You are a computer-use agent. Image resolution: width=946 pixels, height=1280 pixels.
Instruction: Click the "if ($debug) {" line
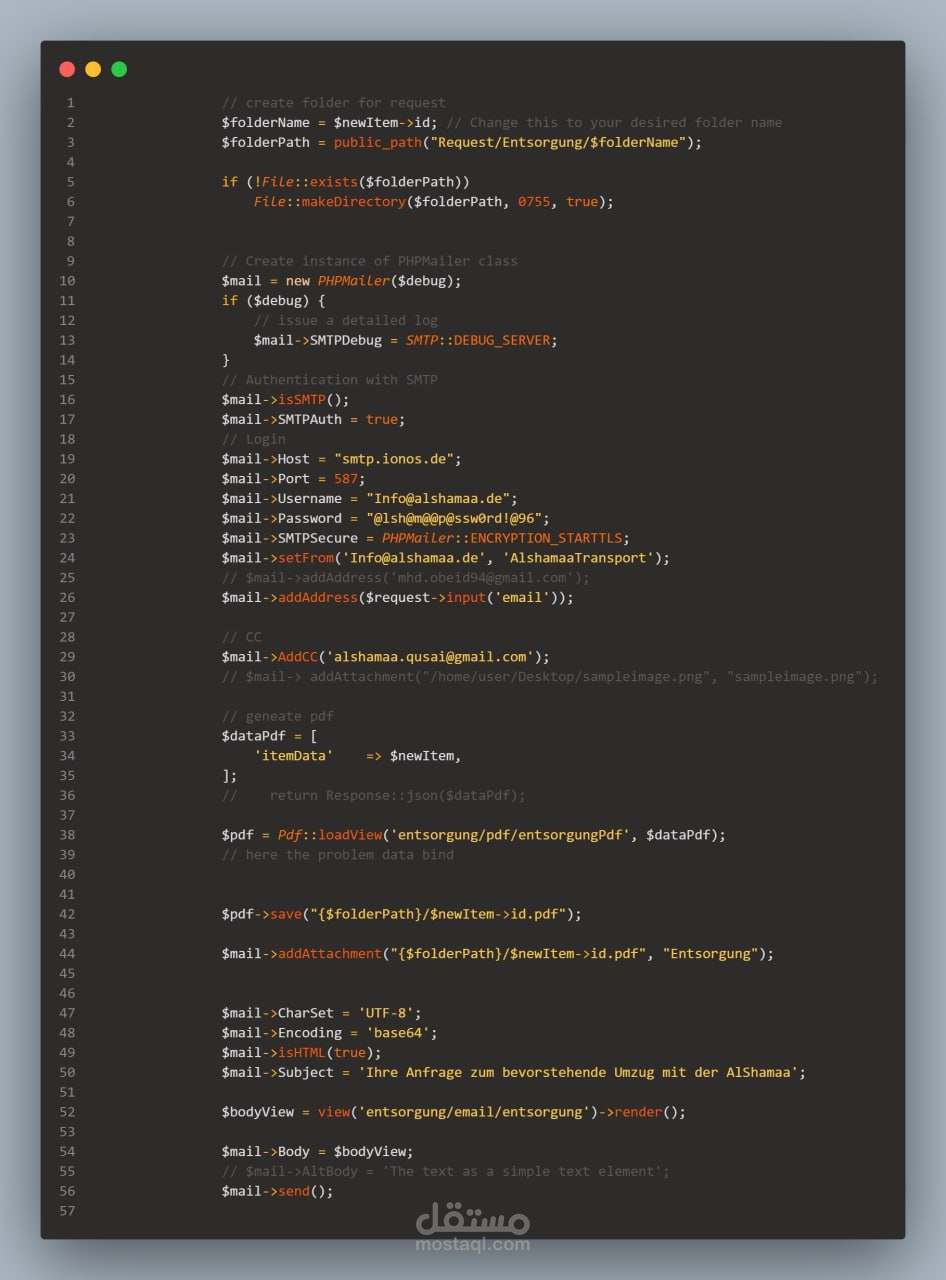click(274, 300)
